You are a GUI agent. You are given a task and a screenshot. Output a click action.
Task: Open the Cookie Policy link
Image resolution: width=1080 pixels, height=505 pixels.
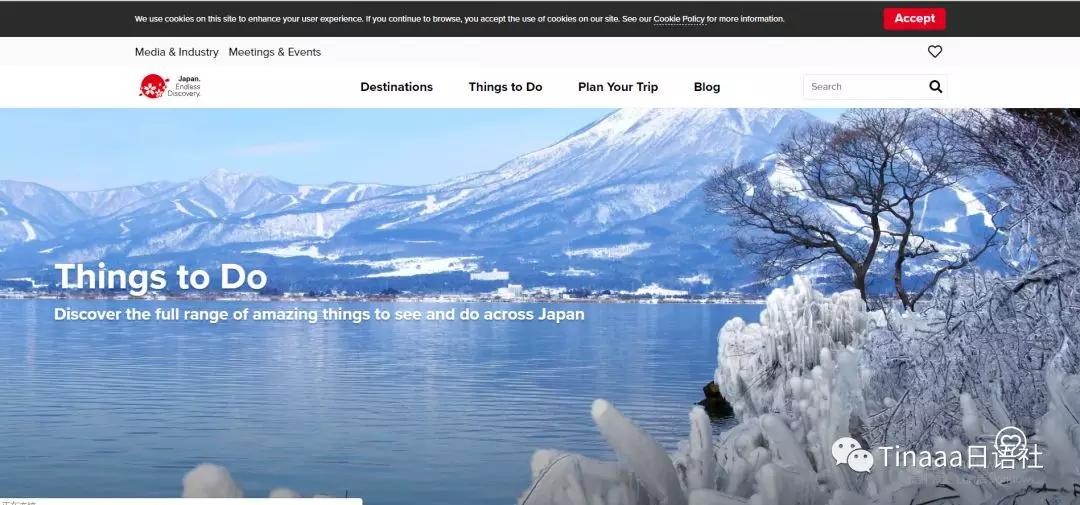tap(679, 19)
